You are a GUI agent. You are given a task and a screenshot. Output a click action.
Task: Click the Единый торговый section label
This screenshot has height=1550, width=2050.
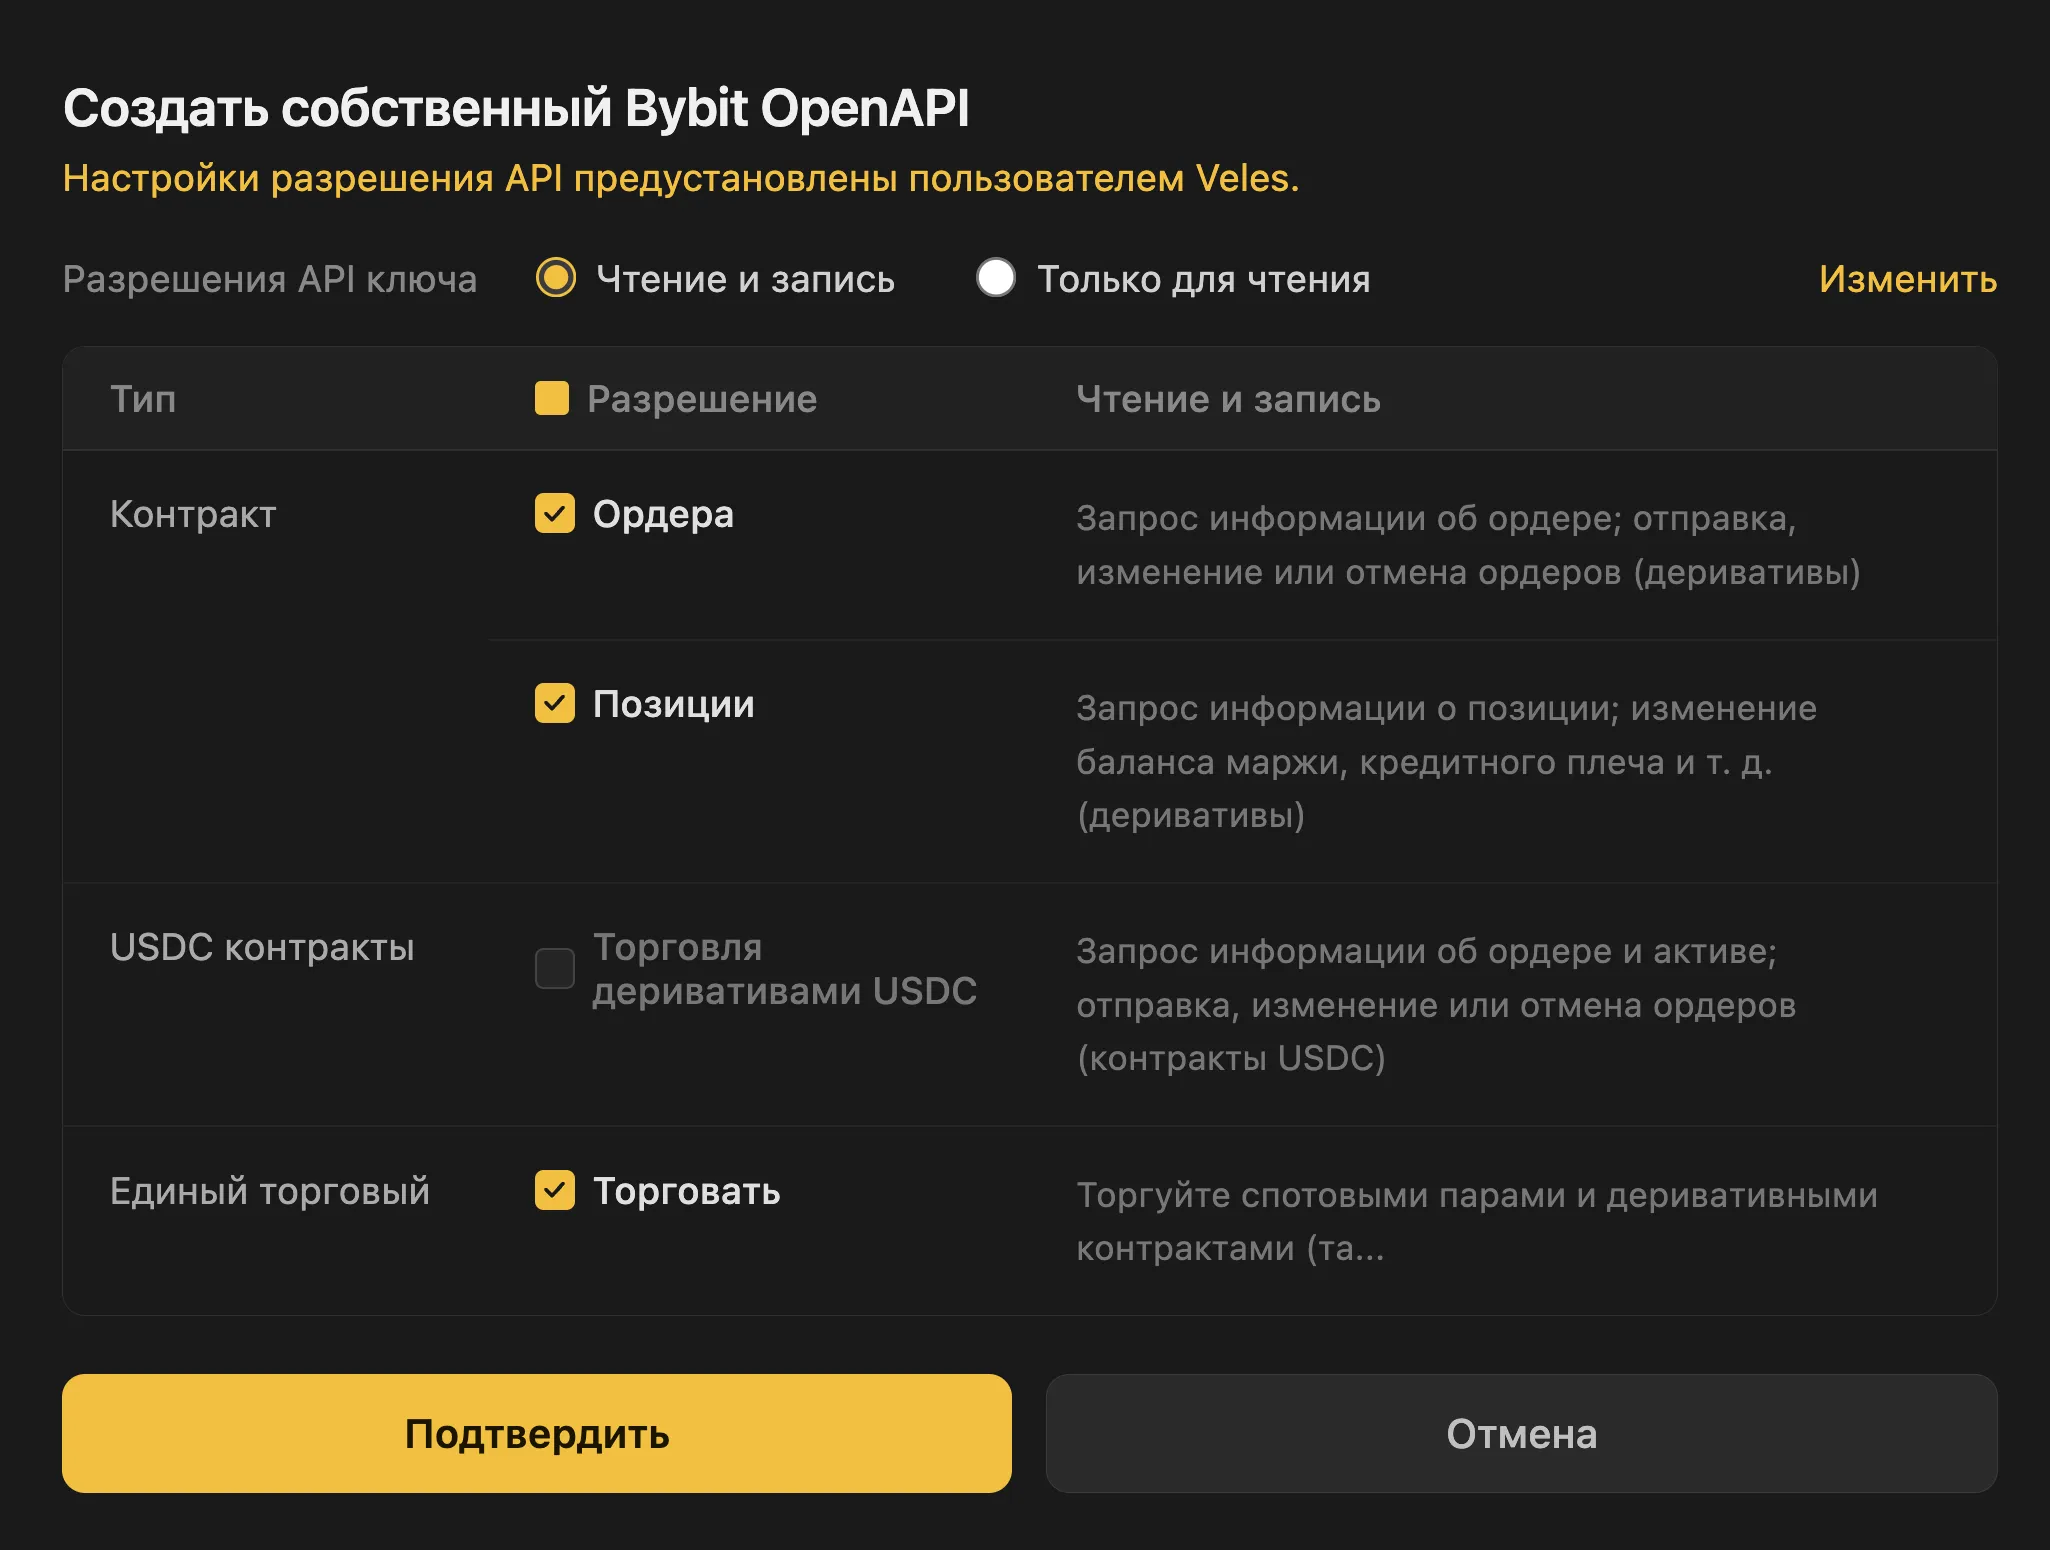pyautogui.click(x=270, y=1191)
